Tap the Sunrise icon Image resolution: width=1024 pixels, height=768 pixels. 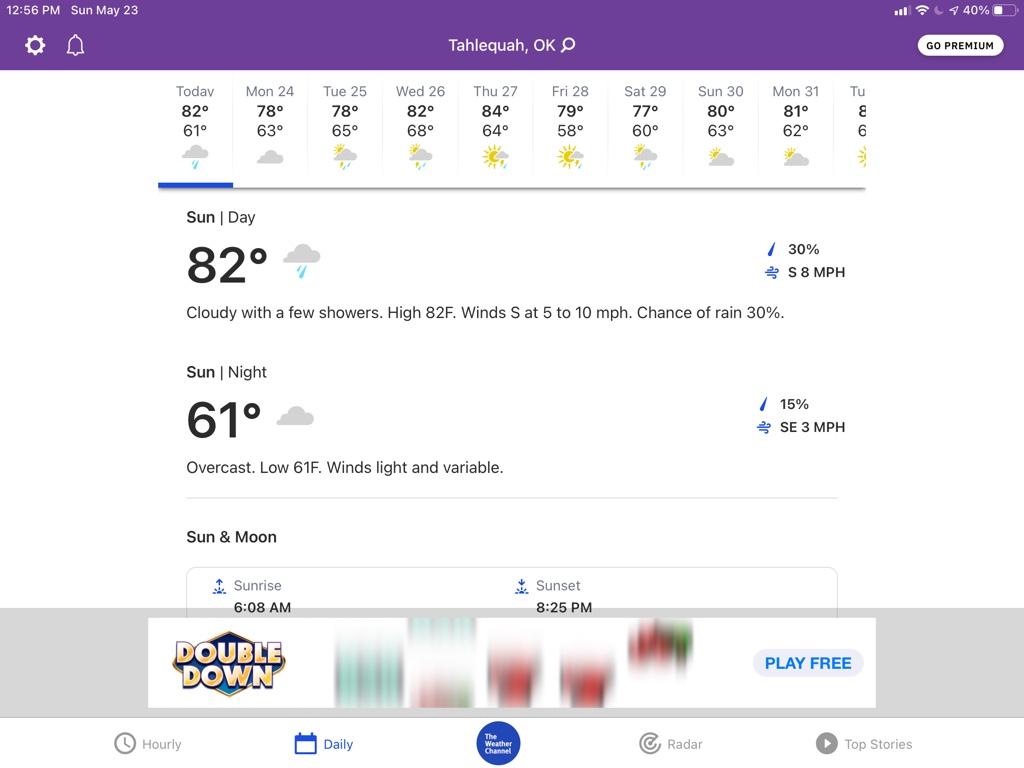219,586
